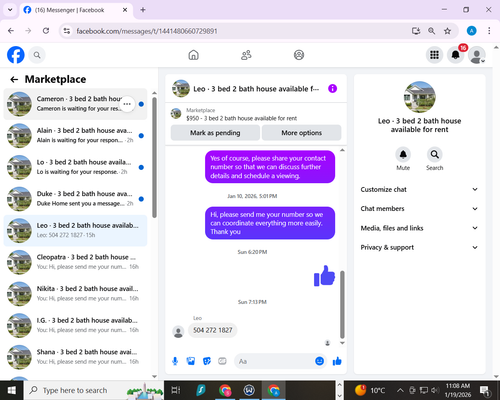
Task: Open Task View on taskbar
Action: point(176,390)
